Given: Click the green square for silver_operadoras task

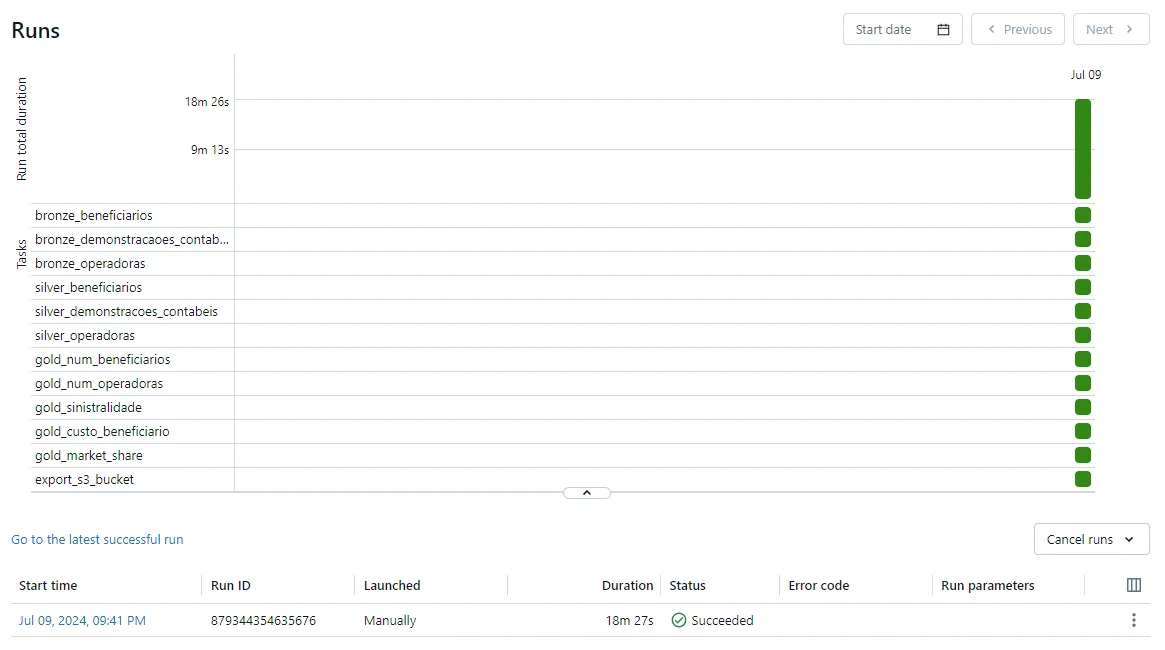Looking at the screenshot, I should coord(1083,335).
